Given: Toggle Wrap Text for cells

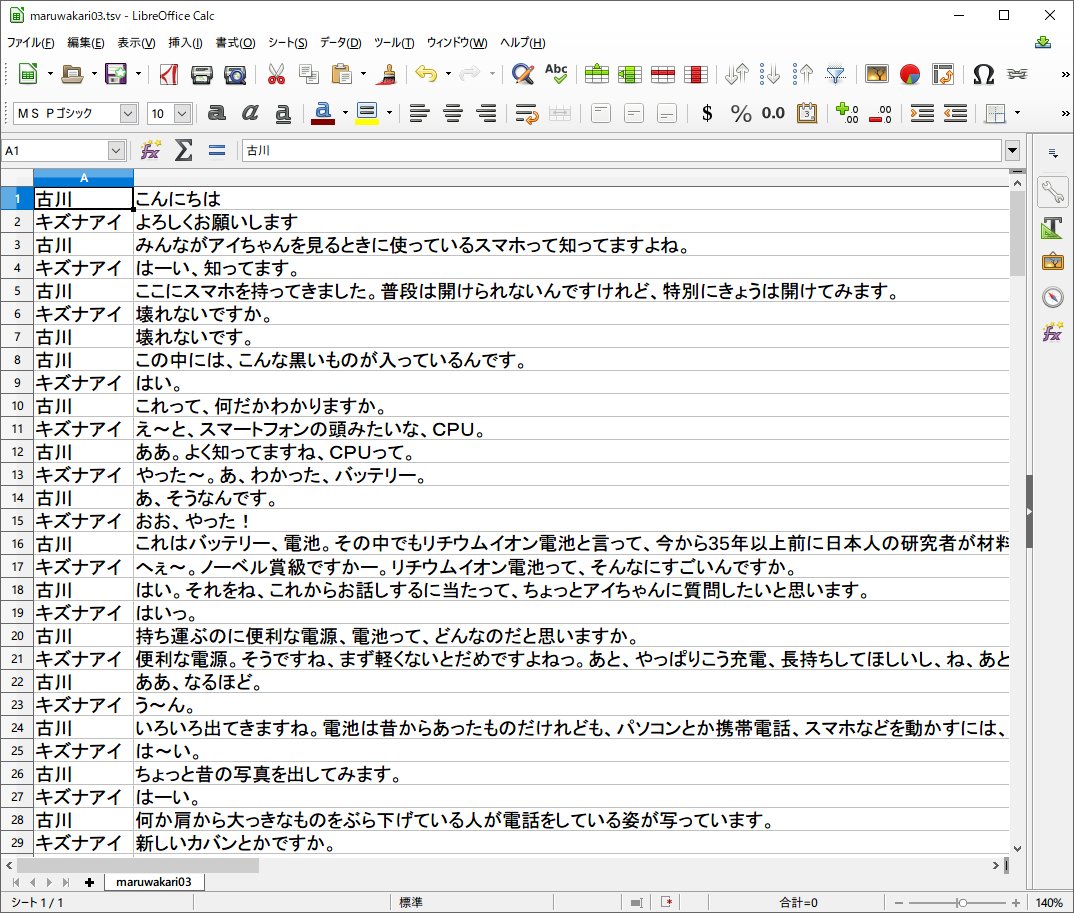Looking at the screenshot, I should click(527, 113).
